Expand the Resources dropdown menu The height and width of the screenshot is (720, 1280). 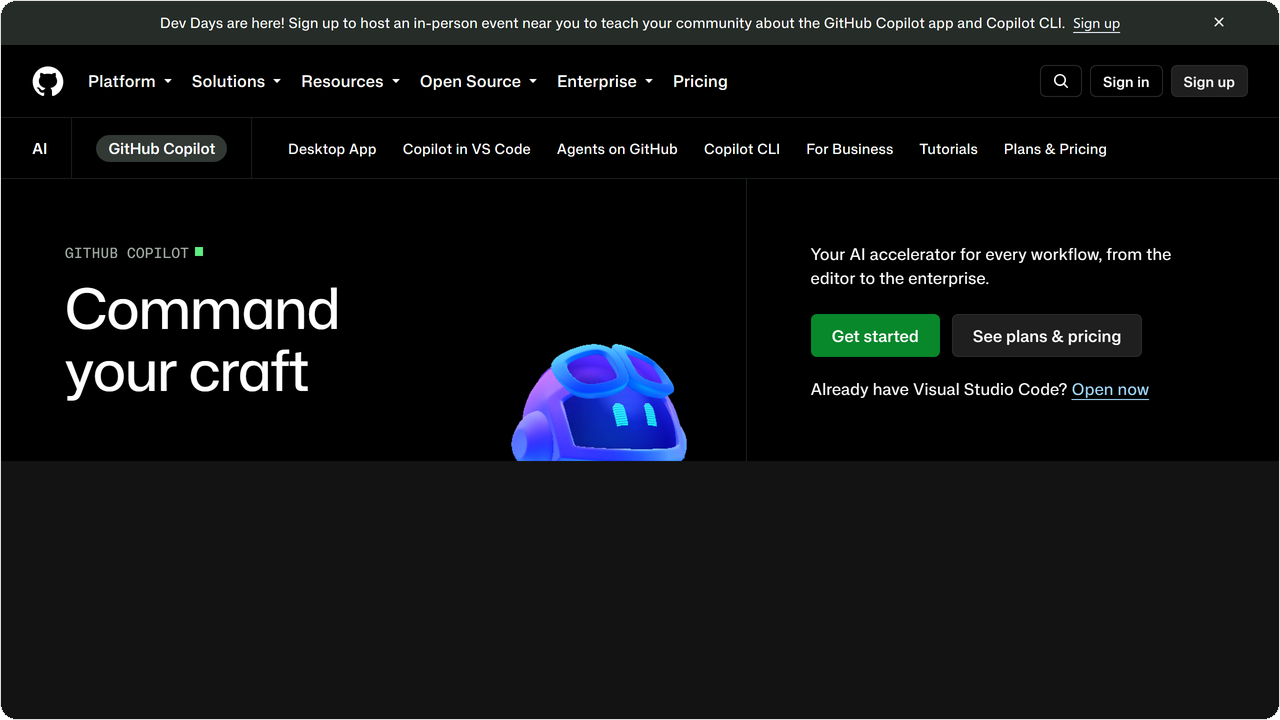pos(350,81)
